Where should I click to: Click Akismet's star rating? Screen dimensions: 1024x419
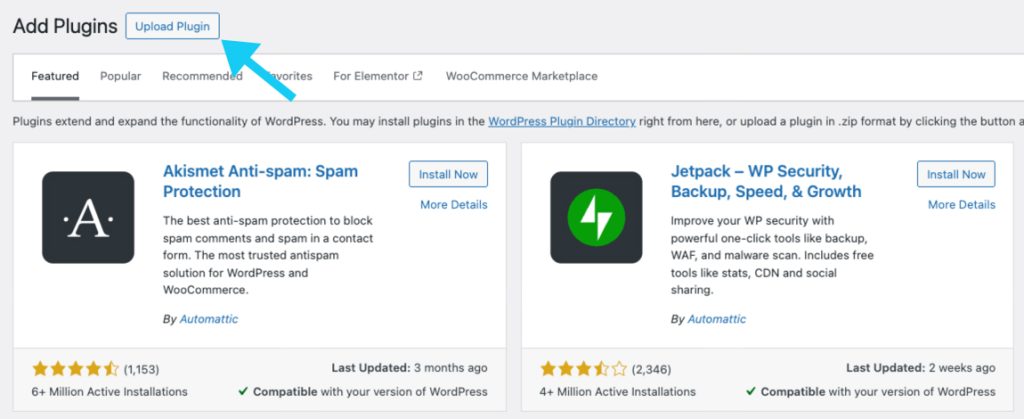tap(75, 369)
